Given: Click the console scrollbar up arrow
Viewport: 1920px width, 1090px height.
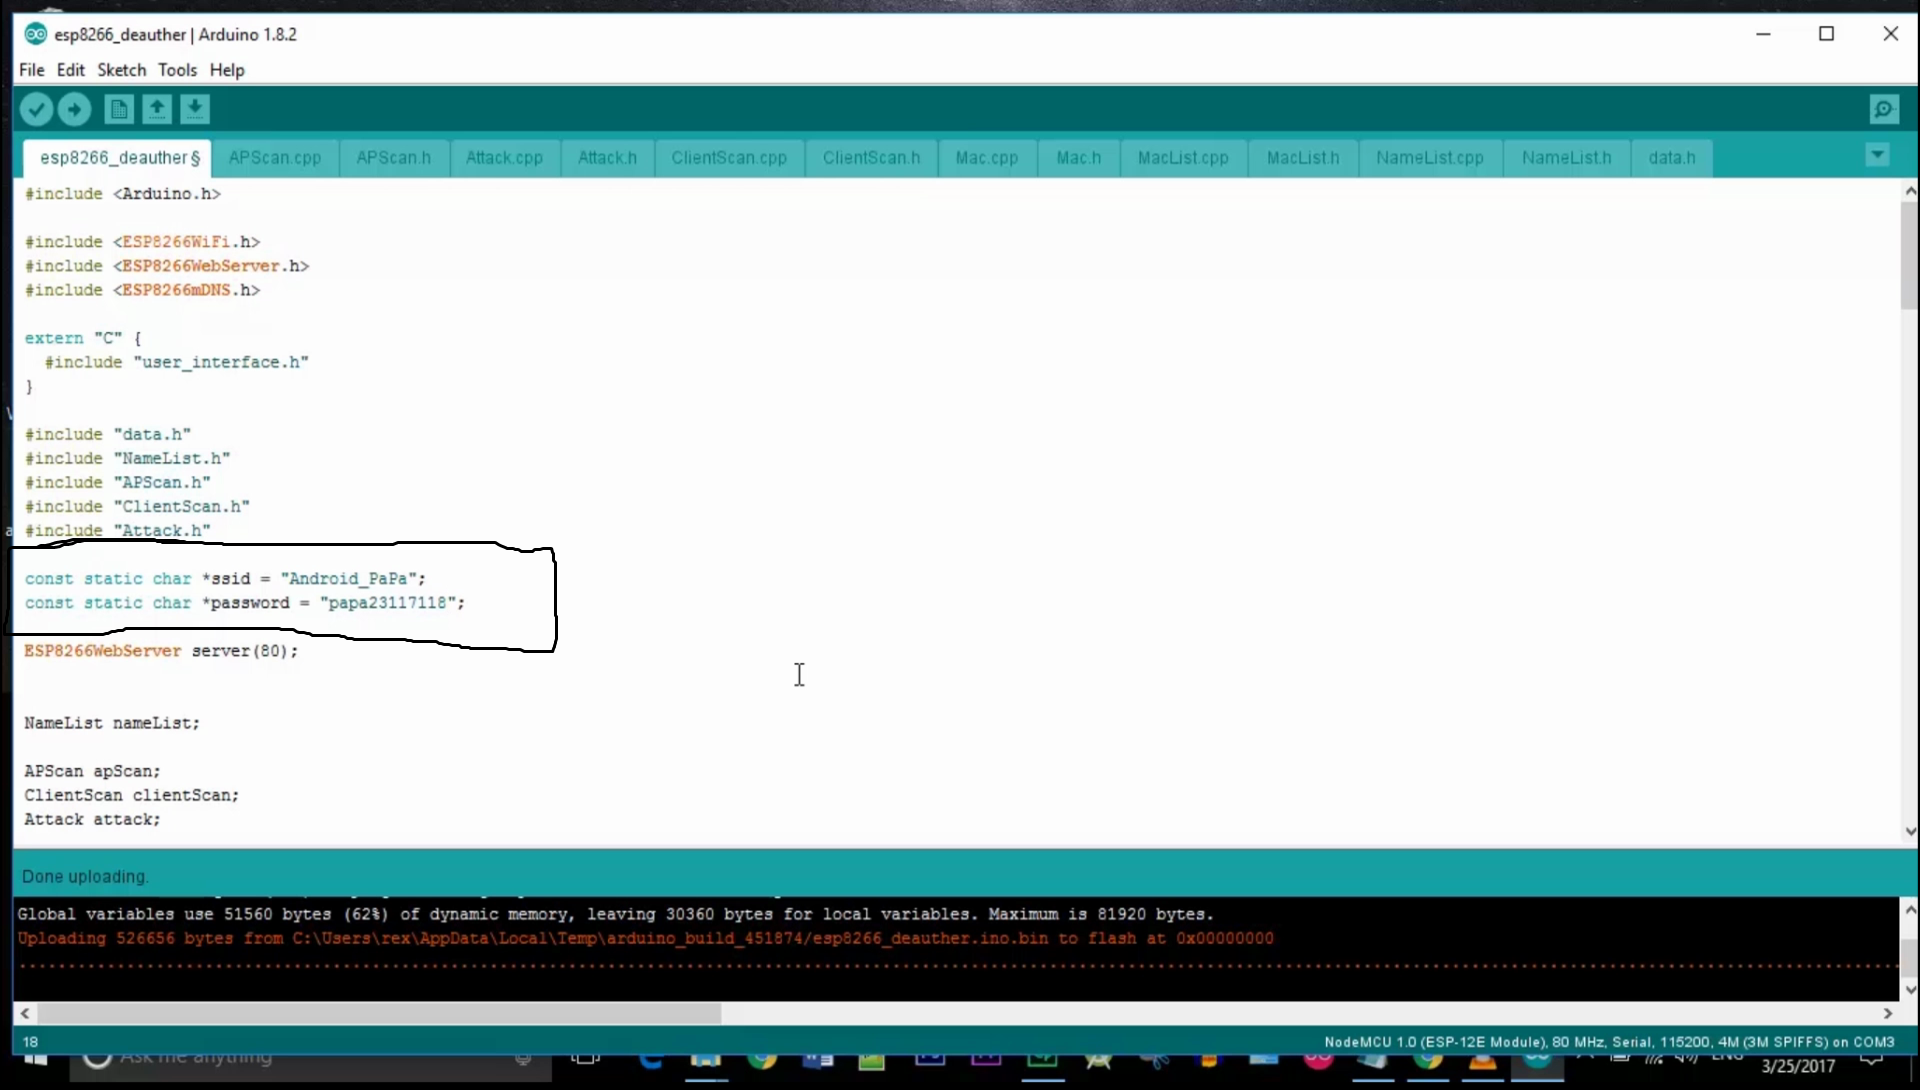Looking at the screenshot, I should point(1910,909).
